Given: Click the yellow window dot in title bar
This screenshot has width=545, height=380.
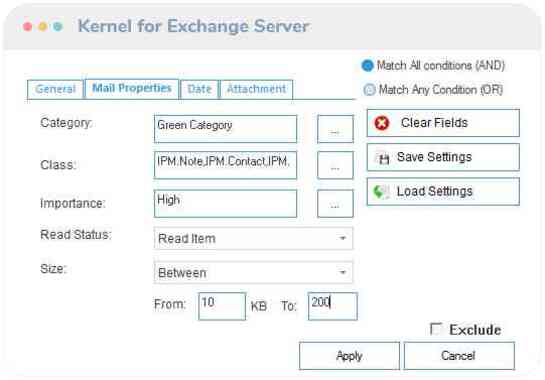Looking at the screenshot, I should [43, 26].
